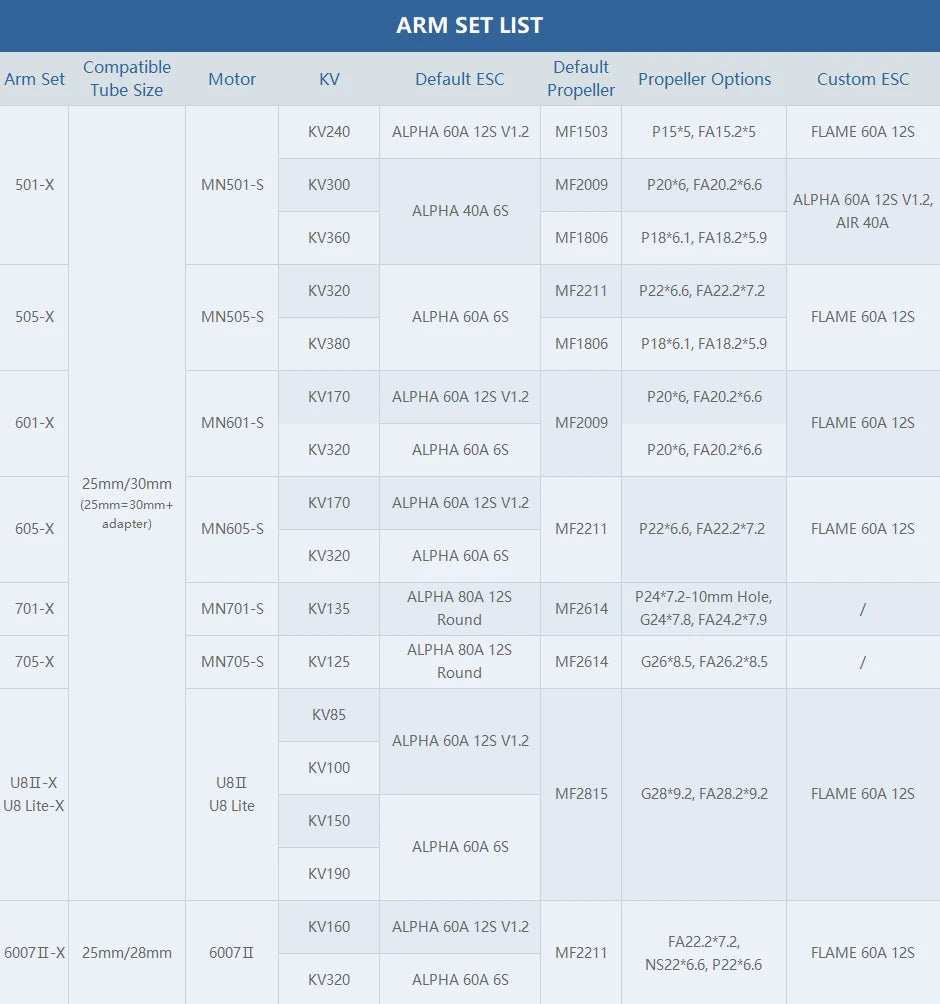The width and height of the screenshot is (940, 1004).
Task: Click the MF1503 propeller cell
Action: click(581, 132)
